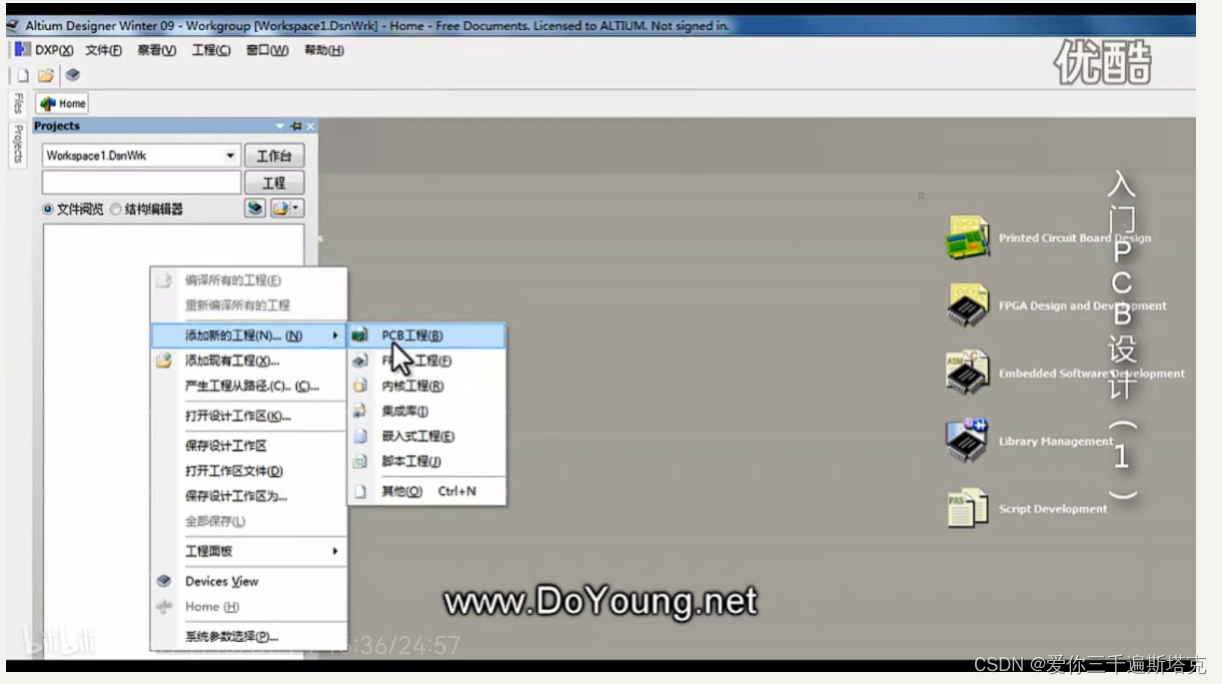Click the 工作台 button
This screenshot has height=684, width=1222.
pyautogui.click(x=274, y=156)
